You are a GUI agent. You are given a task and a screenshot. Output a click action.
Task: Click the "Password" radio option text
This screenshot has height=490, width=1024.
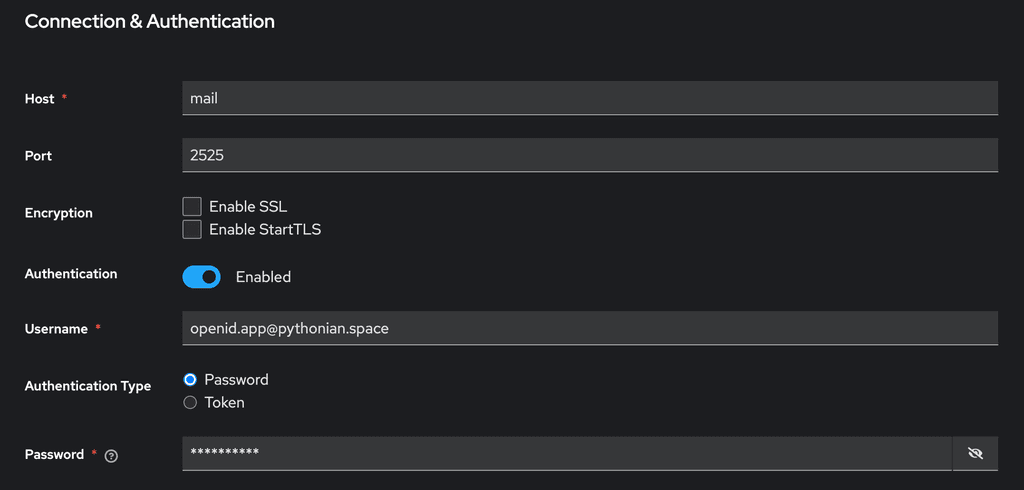pos(236,380)
